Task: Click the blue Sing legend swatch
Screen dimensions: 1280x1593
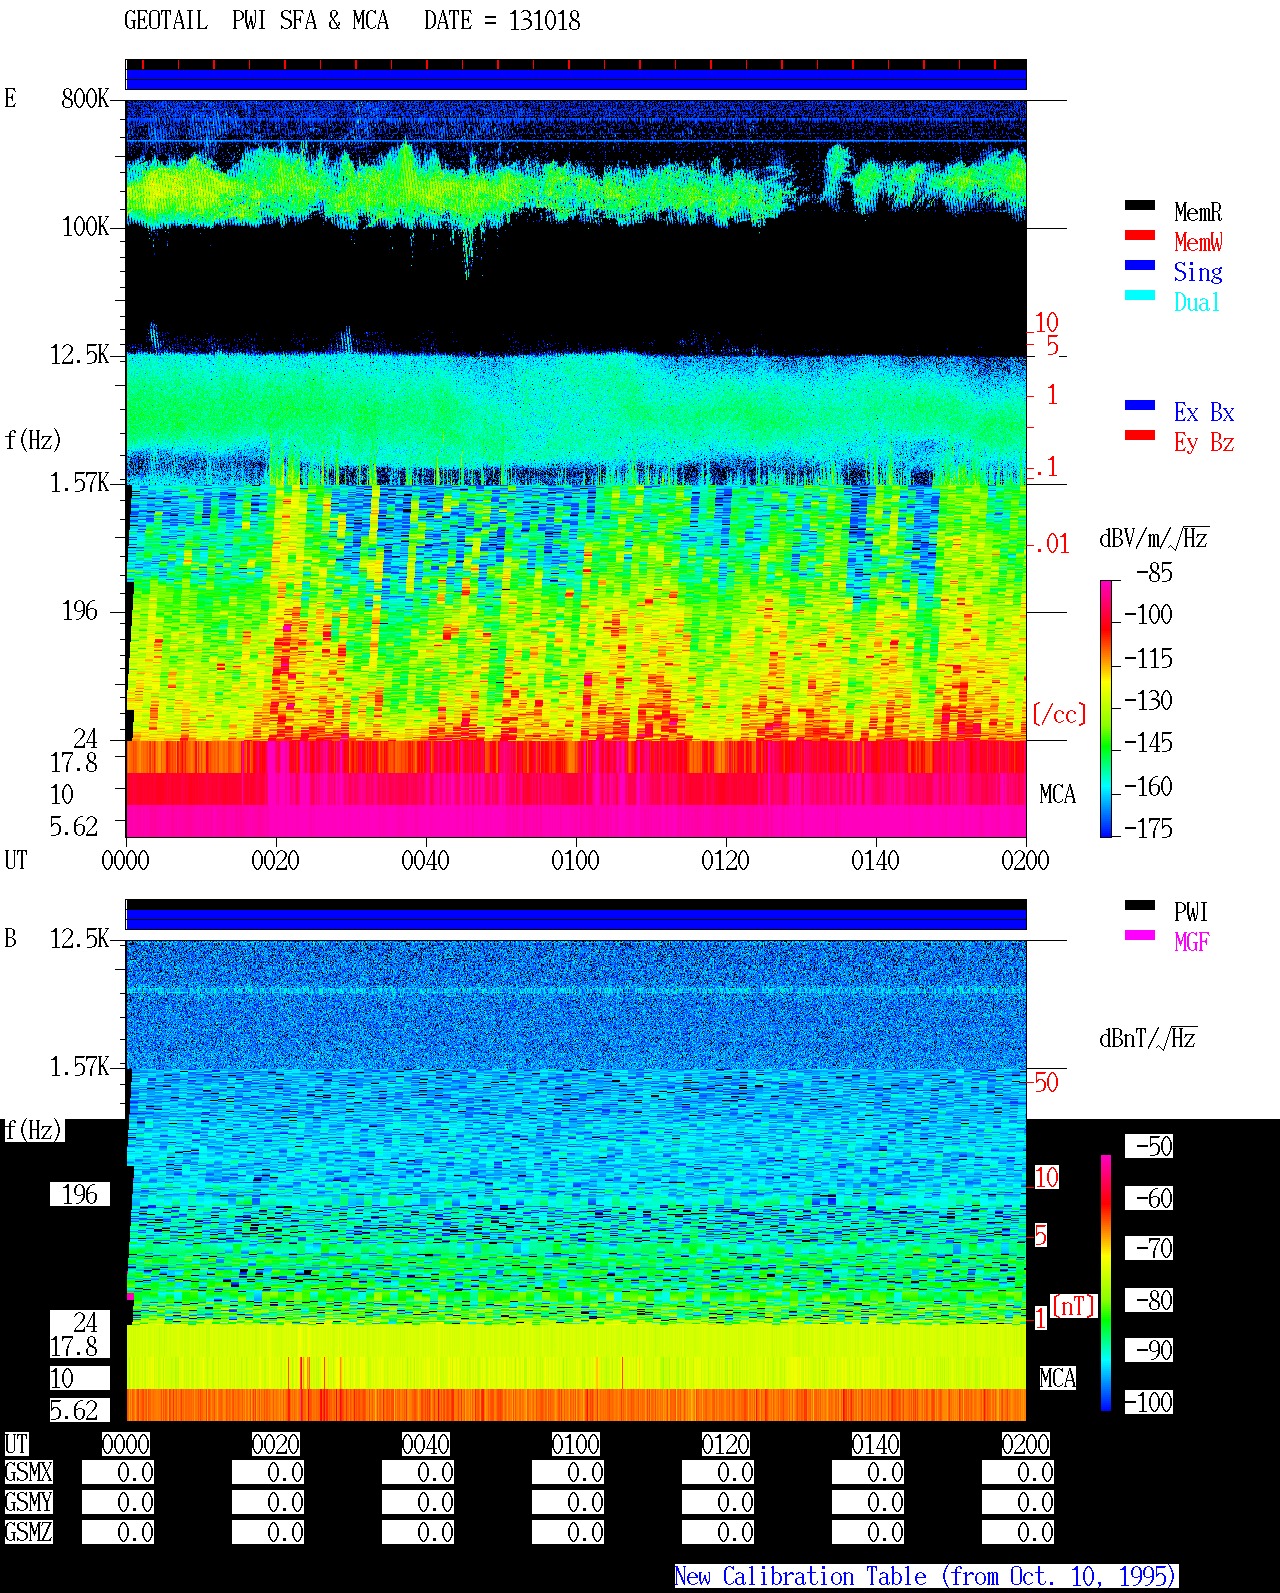Action: click(1140, 266)
